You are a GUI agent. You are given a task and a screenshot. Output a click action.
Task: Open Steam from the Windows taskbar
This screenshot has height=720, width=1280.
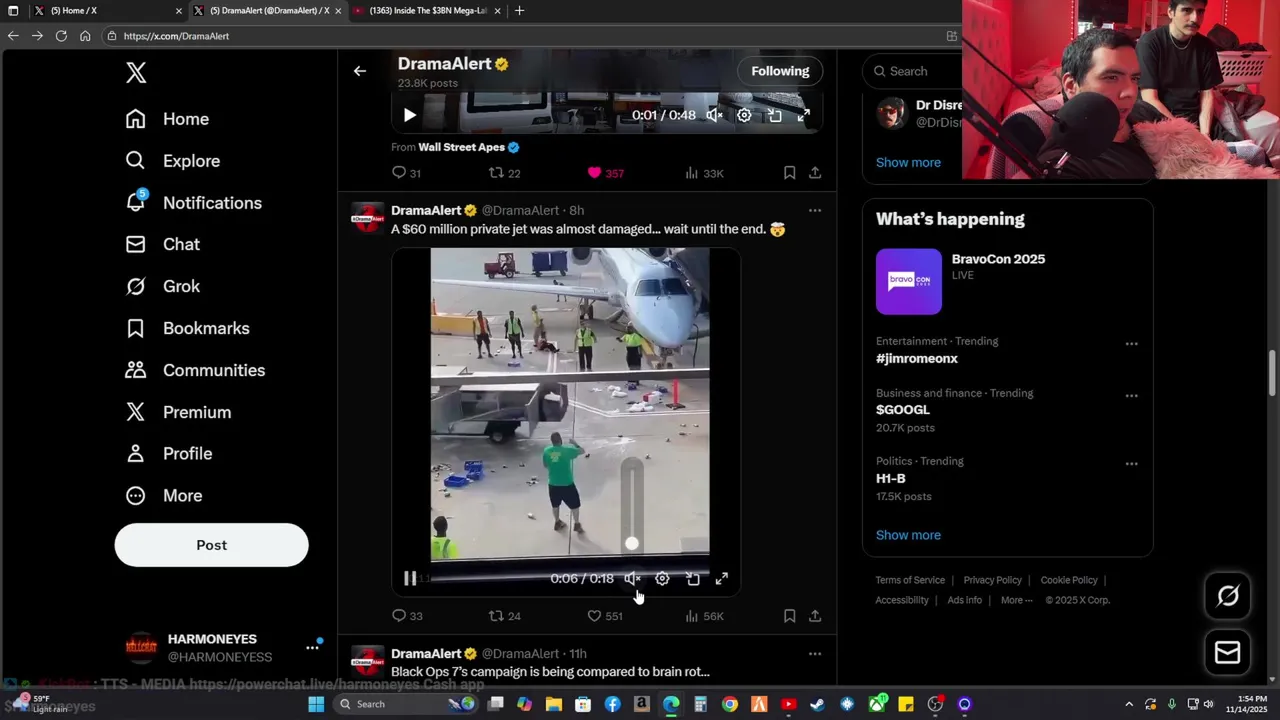[x=817, y=704]
